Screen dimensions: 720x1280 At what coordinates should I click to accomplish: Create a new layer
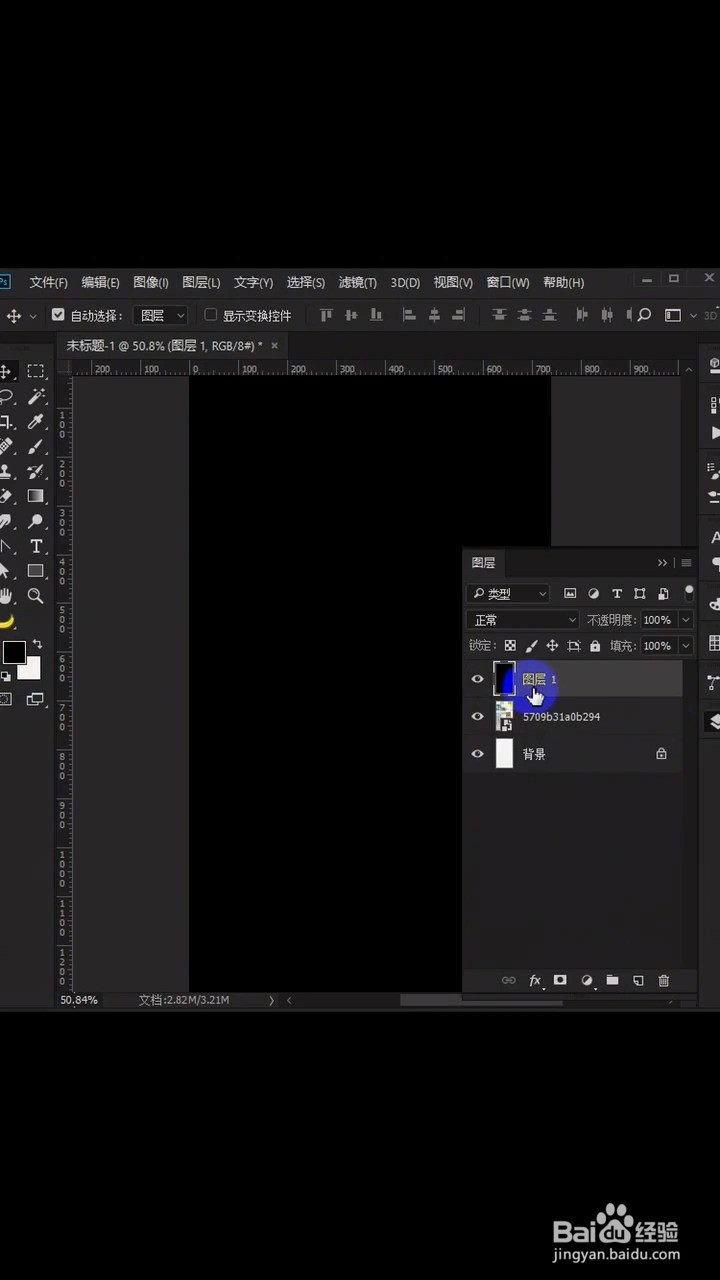(x=638, y=981)
